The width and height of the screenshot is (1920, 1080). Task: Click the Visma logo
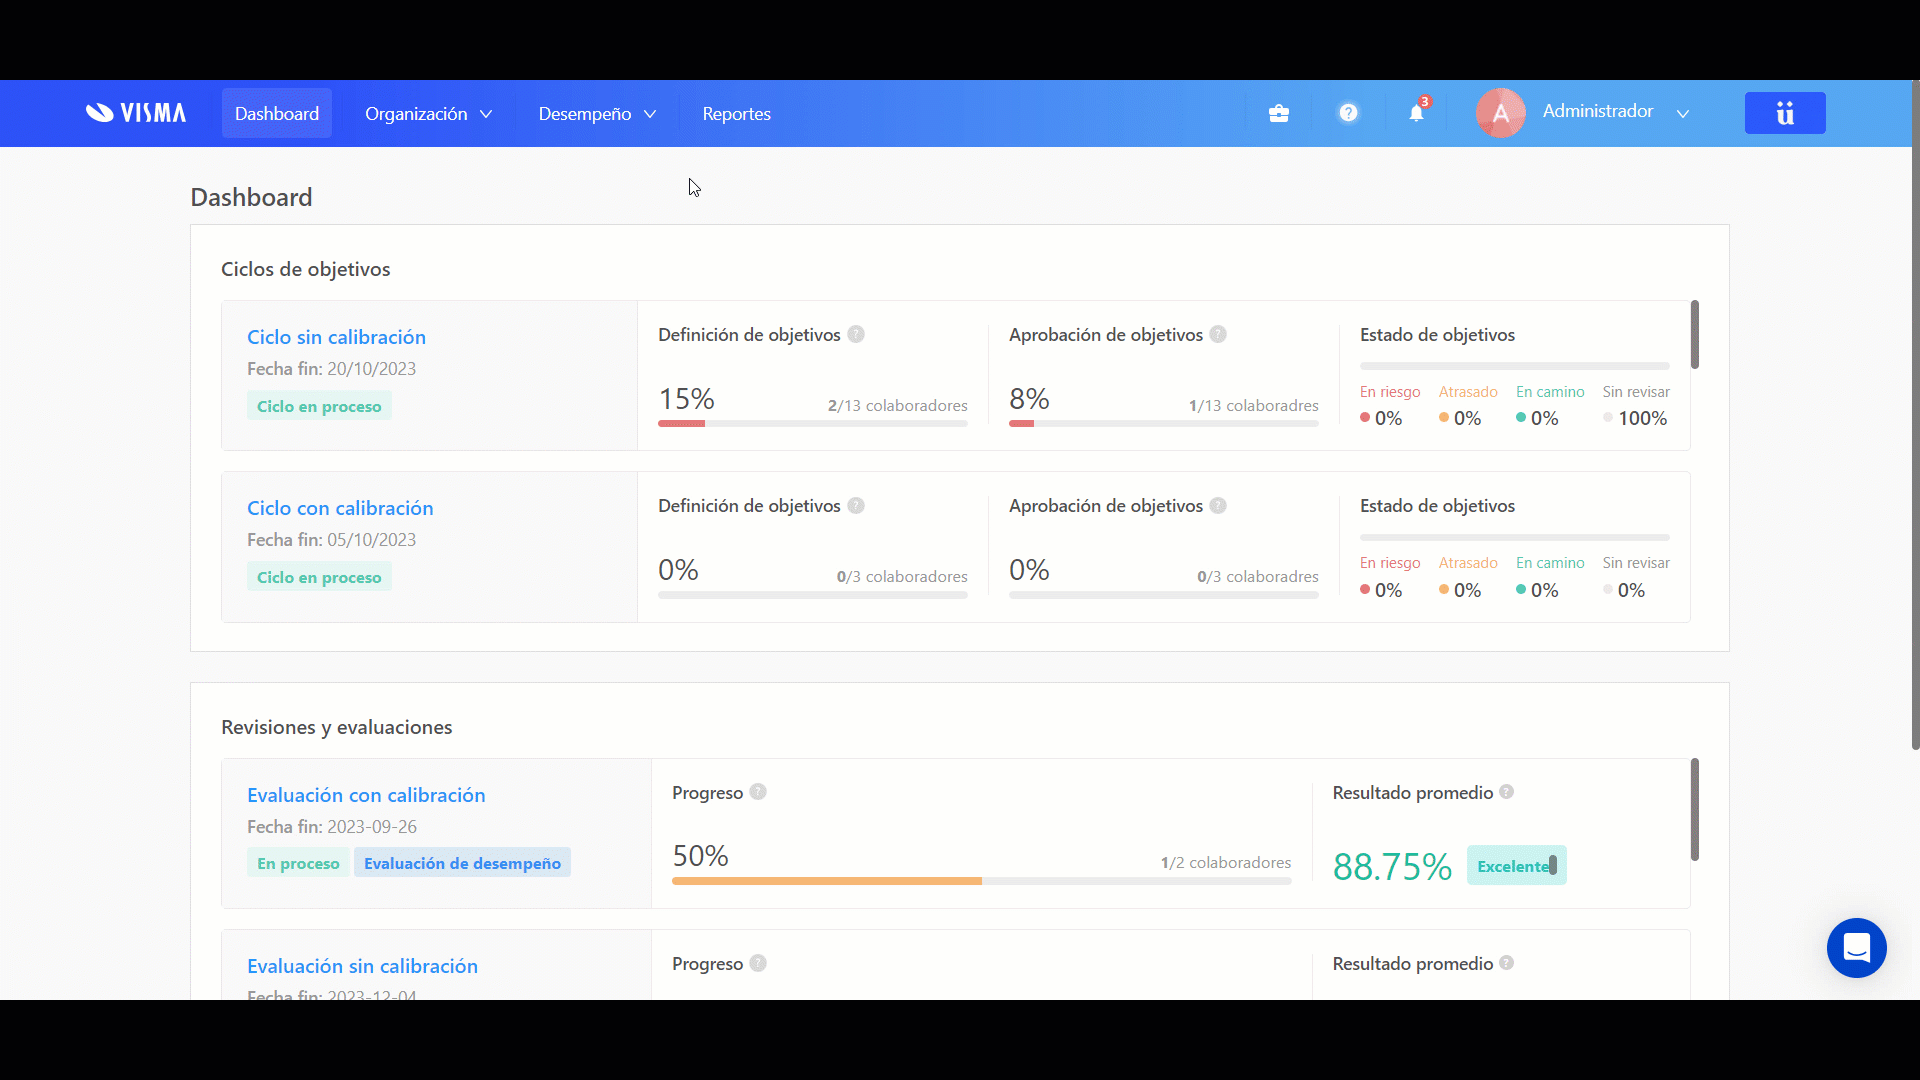click(x=136, y=113)
